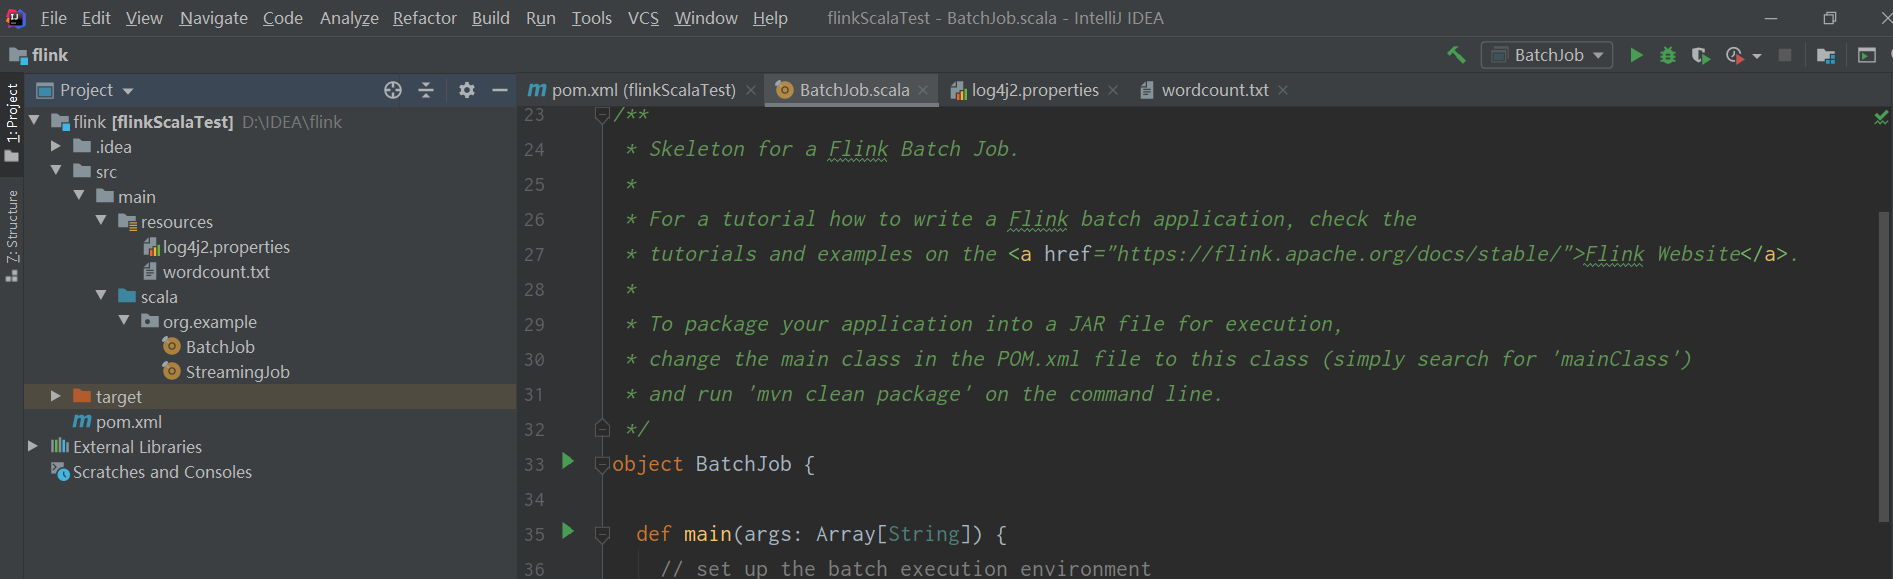The height and width of the screenshot is (579, 1893).
Task: Click the profiler run icon
Action: click(1735, 55)
